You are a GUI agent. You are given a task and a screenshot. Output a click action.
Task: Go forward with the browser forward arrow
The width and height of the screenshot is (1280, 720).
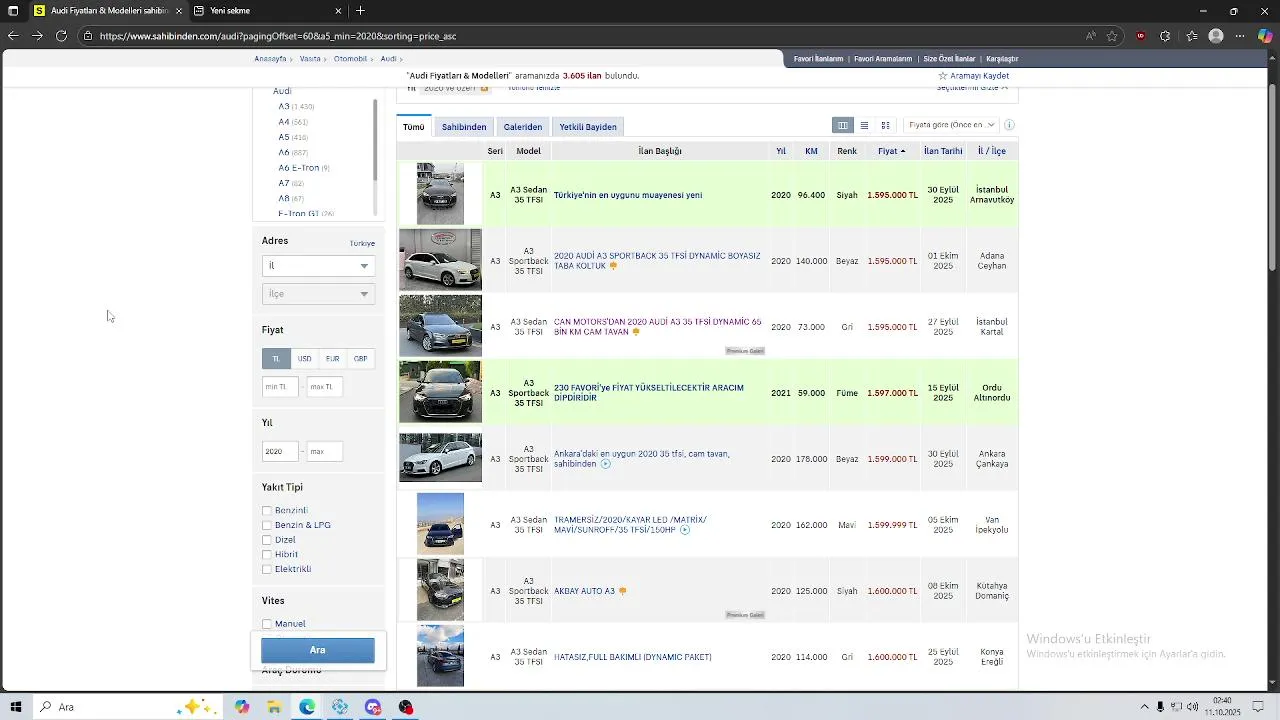coord(37,36)
